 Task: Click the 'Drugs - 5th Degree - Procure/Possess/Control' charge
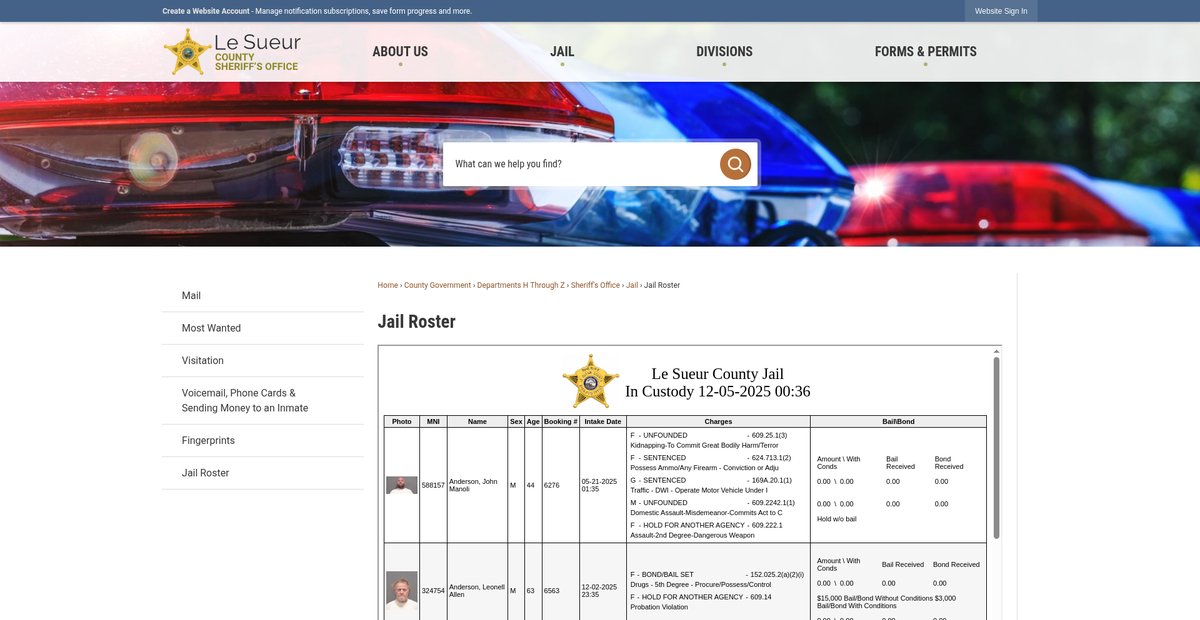(701, 584)
